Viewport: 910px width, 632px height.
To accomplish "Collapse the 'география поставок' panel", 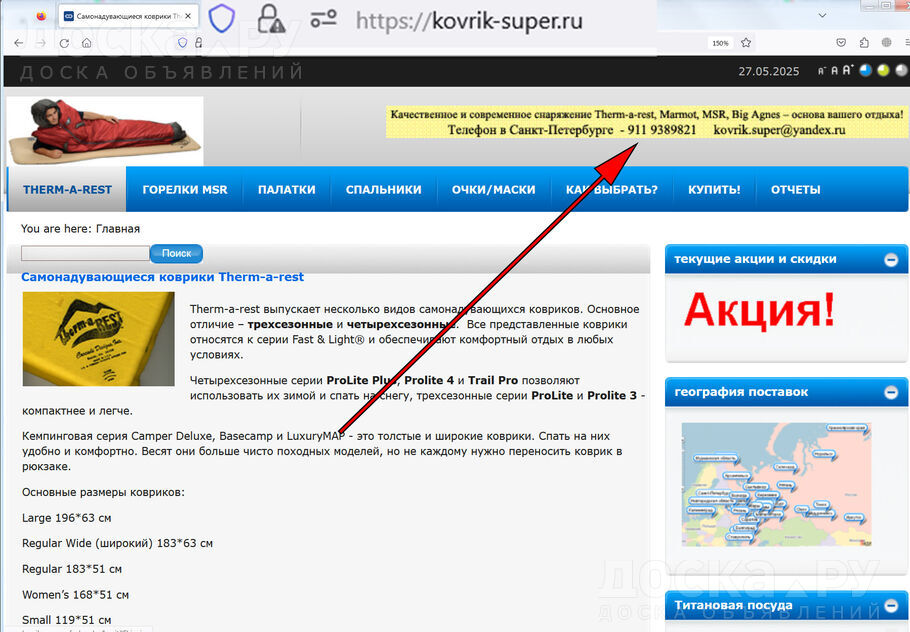I will point(890,393).
